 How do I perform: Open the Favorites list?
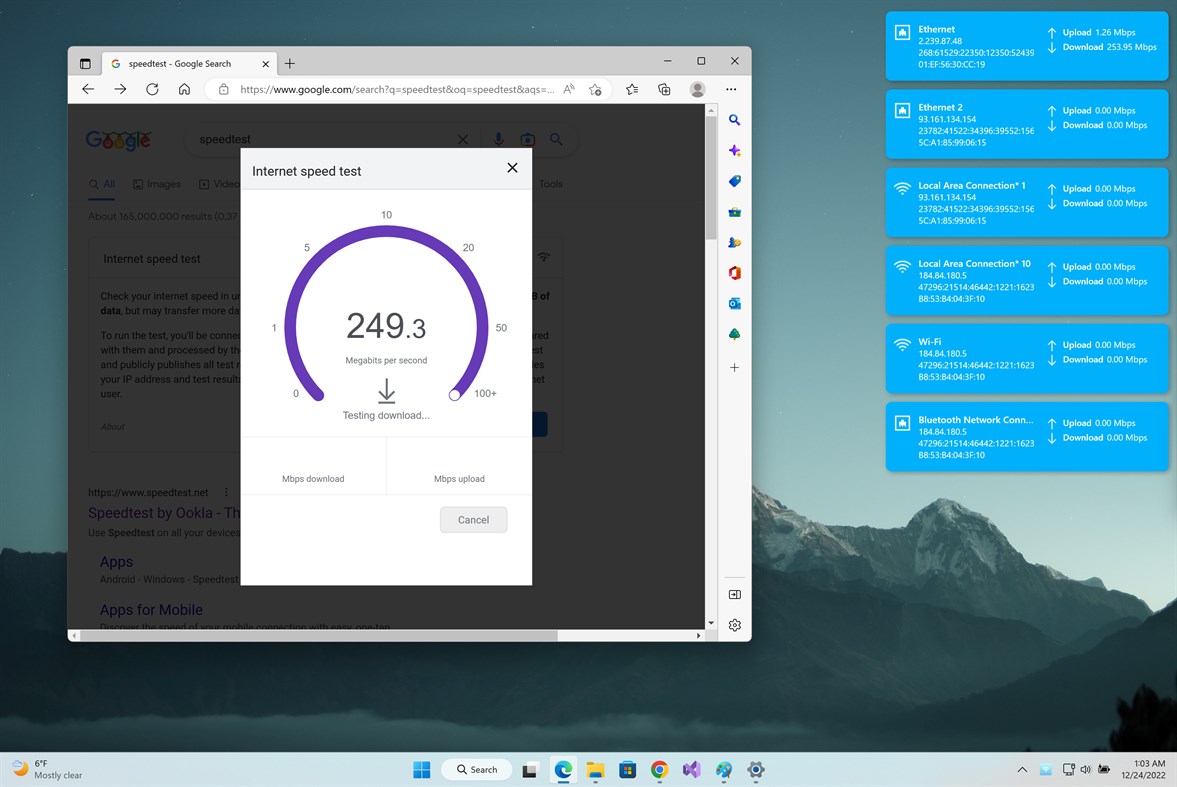(x=632, y=89)
